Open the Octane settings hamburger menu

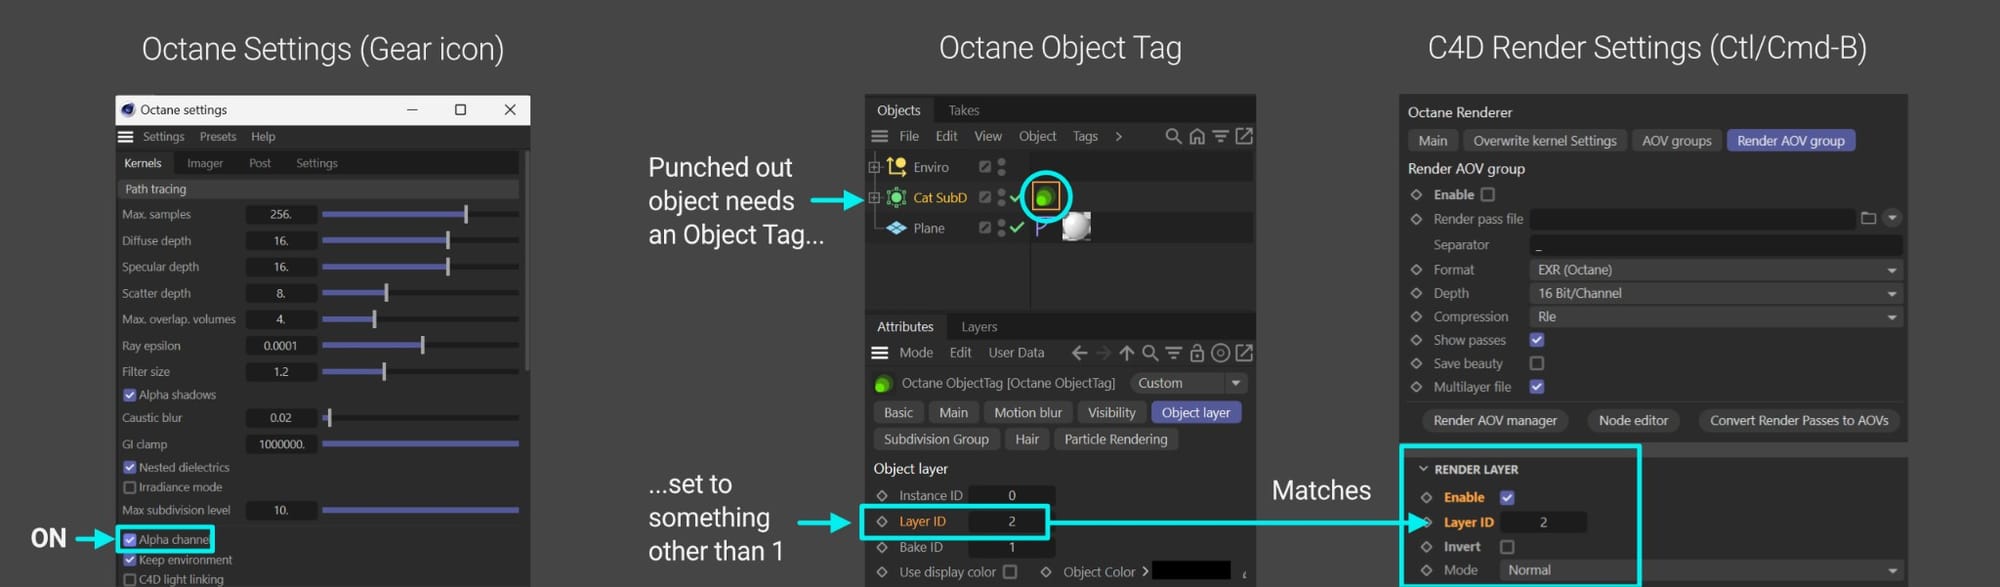click(126, 137)
